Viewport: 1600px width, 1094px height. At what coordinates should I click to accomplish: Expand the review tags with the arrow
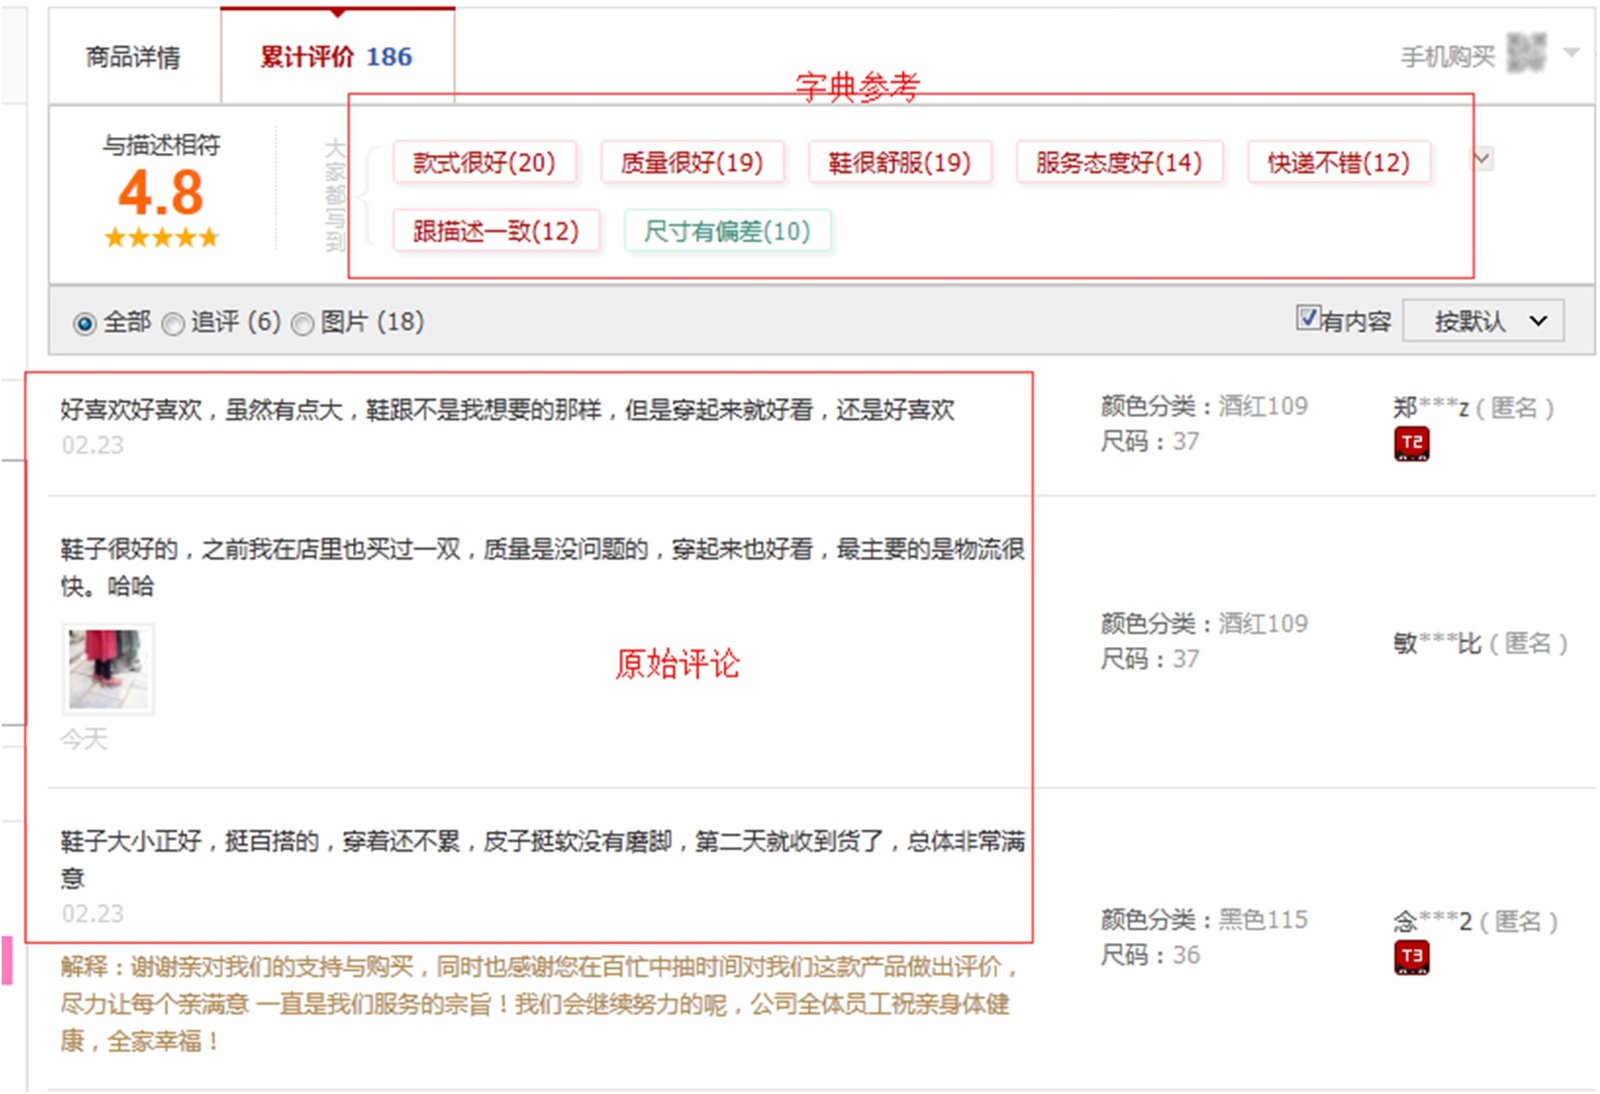tap(1482, 159)
